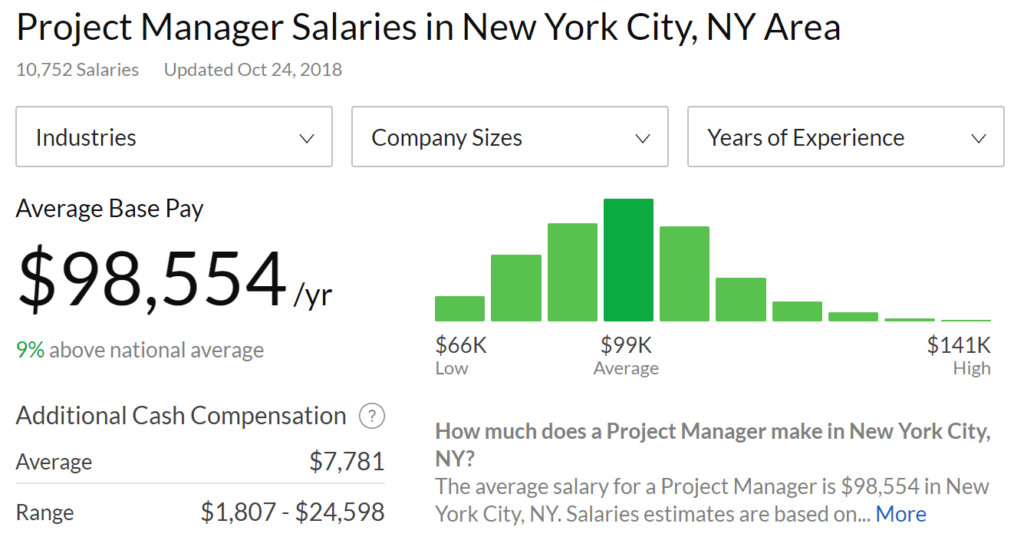Select the dark green average salary bar
Image resolution: width=1024 pixels, height=537 pixels.
point(628,260)
